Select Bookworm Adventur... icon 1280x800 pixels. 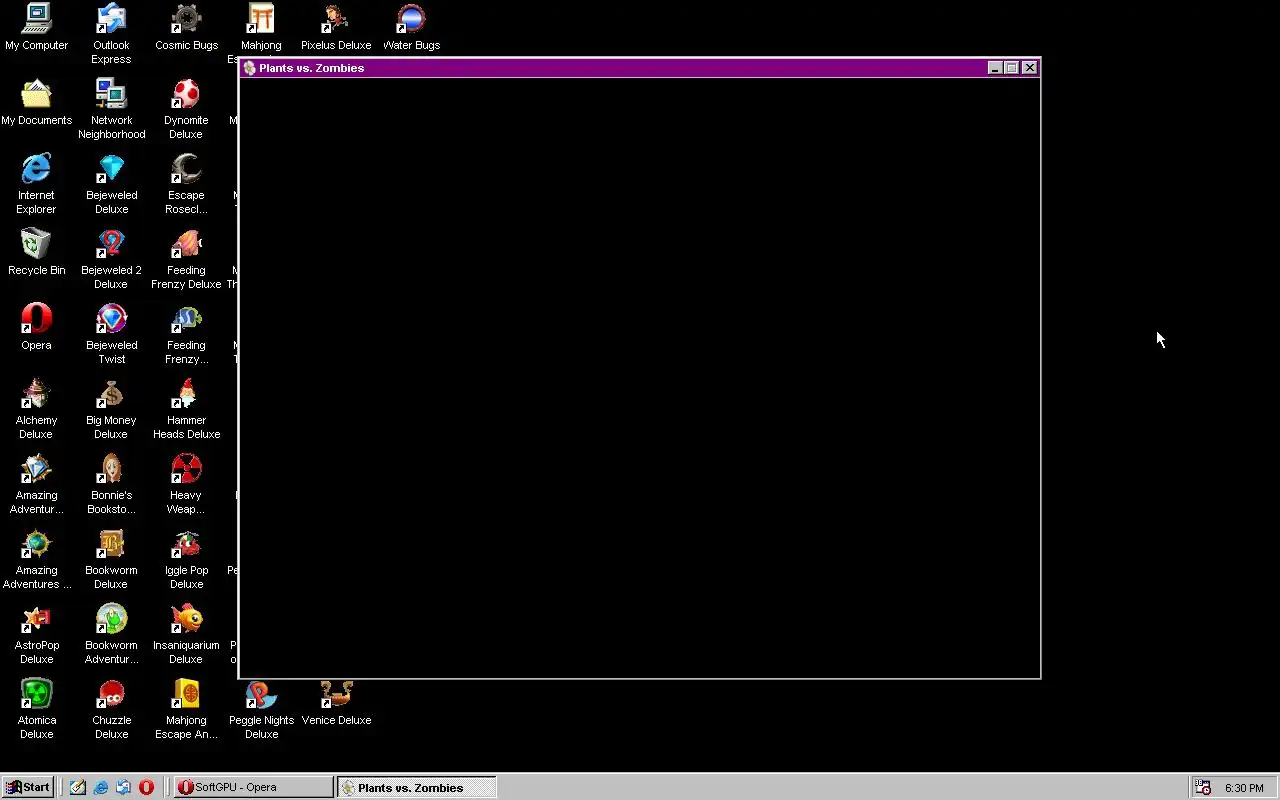pyautogui.click(x=111, y=634)
